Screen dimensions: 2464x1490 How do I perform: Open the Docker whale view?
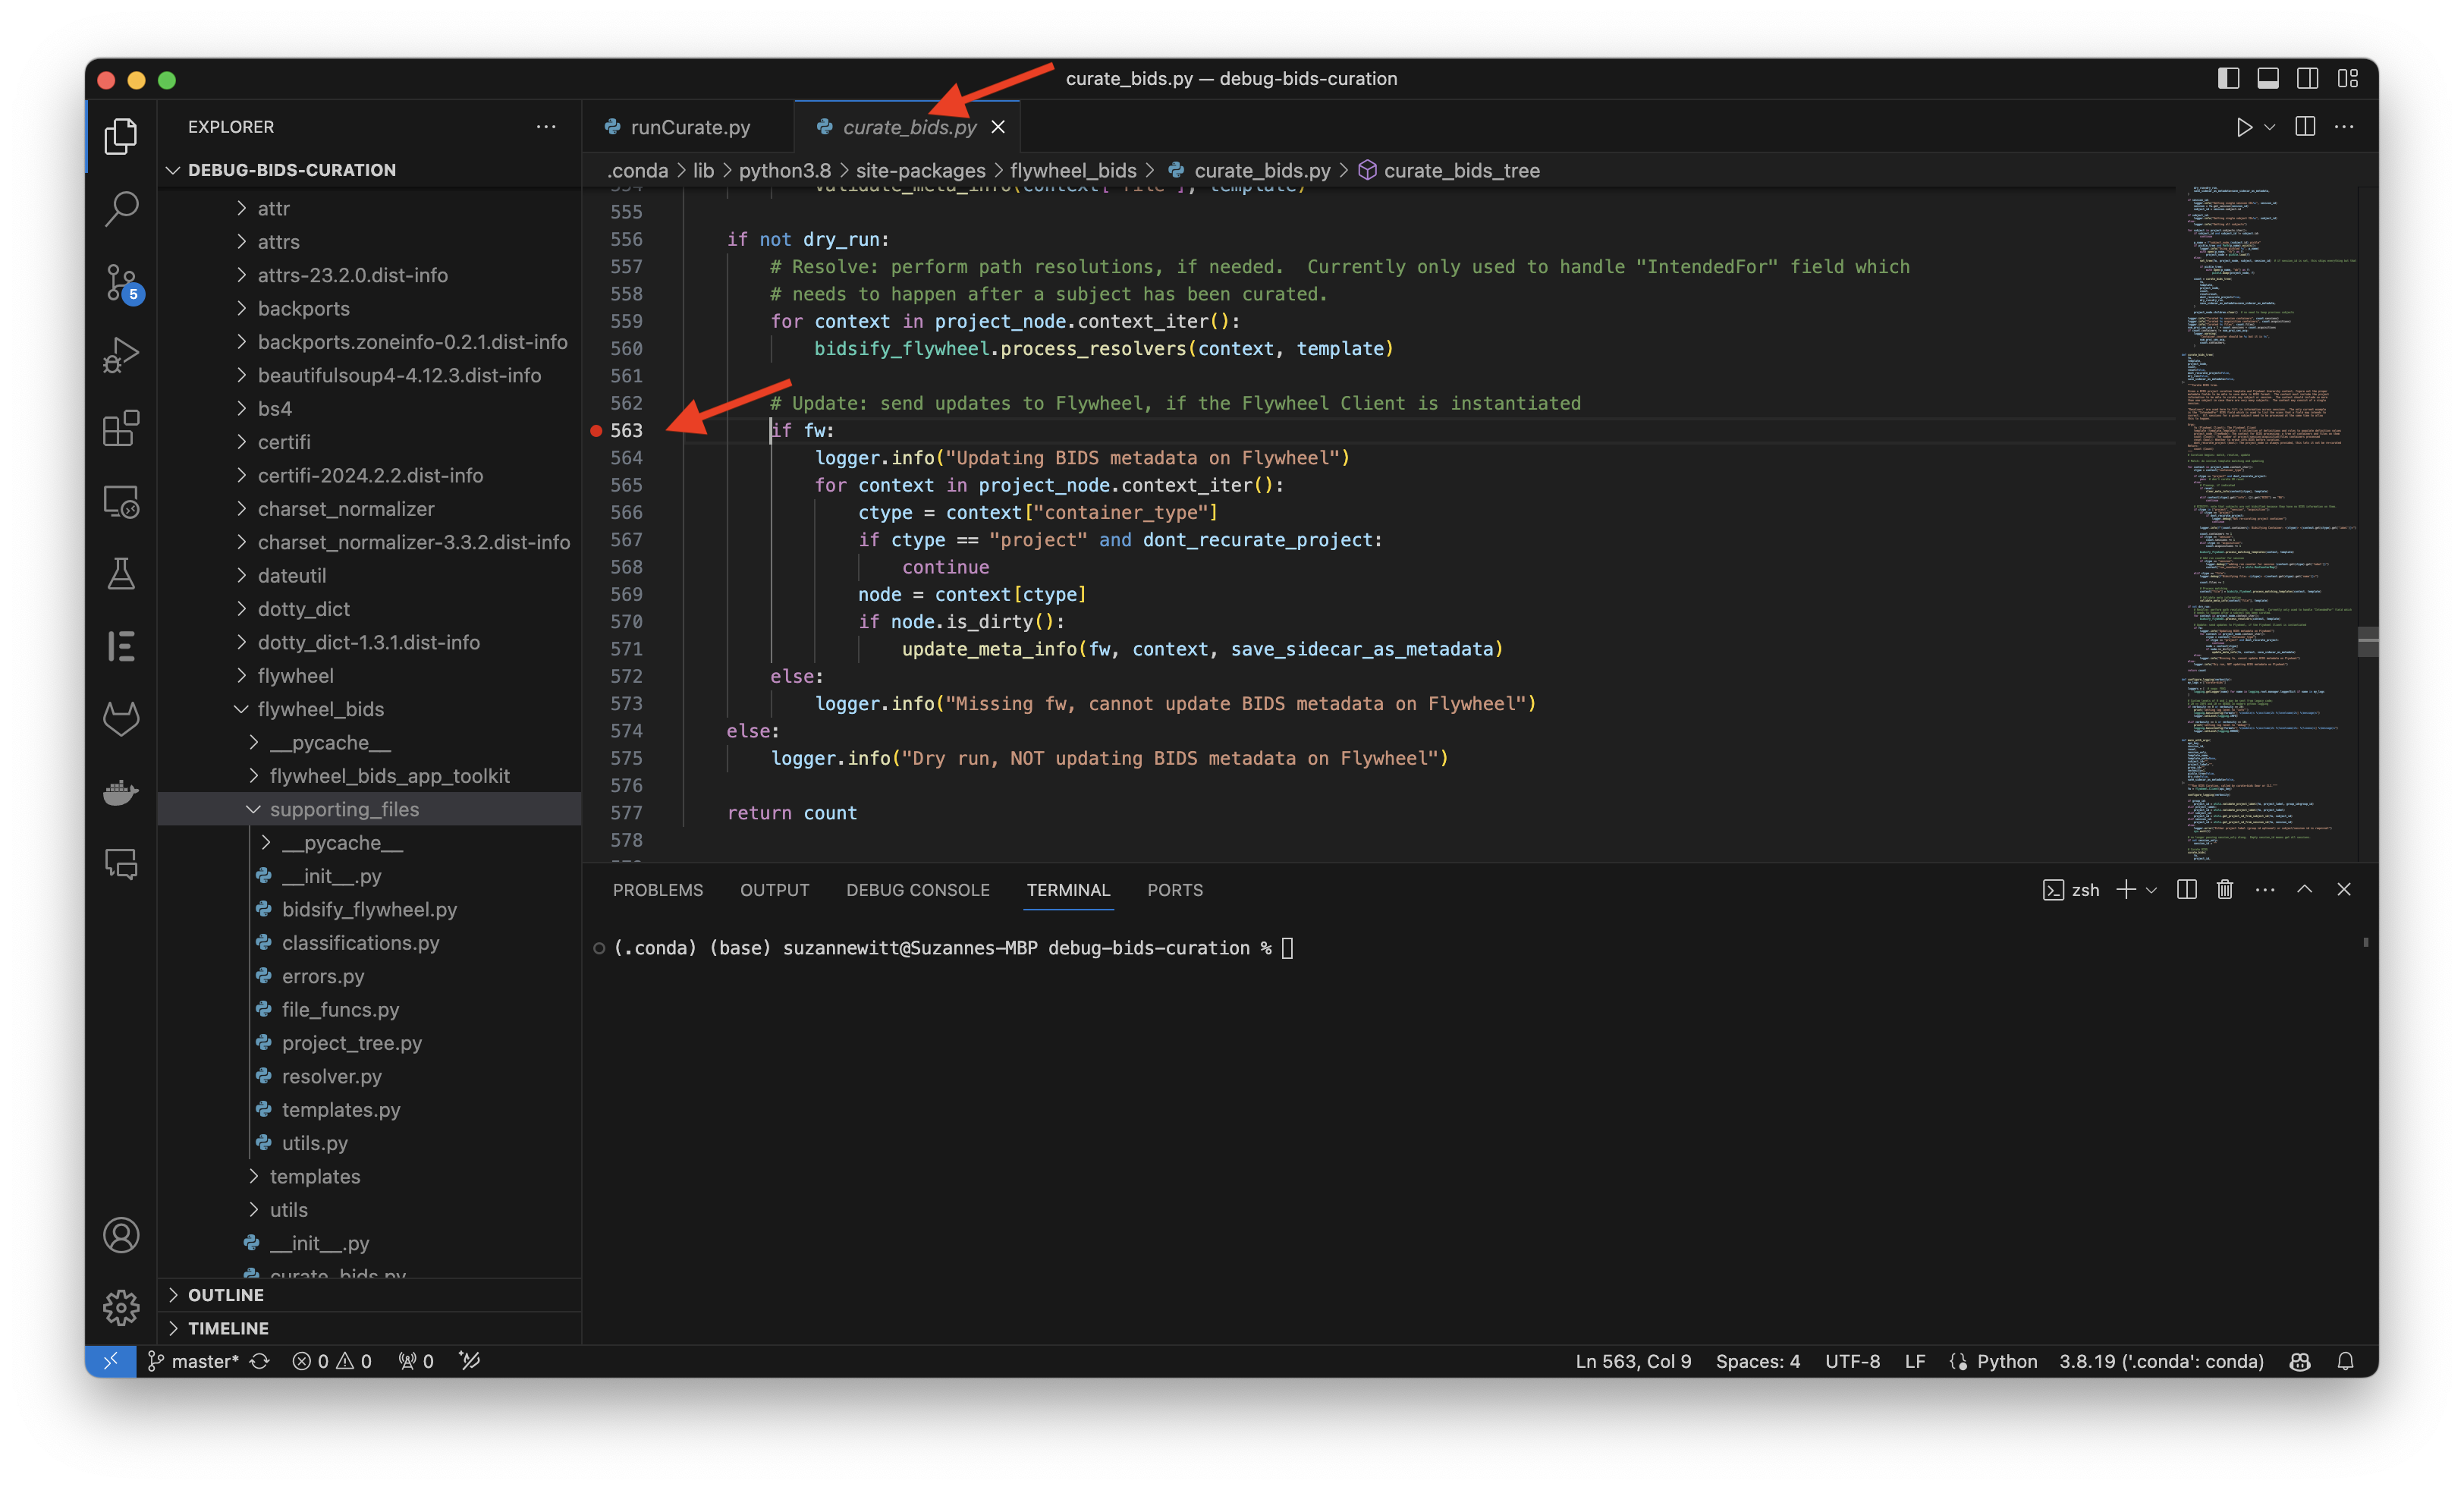[121, 792]
